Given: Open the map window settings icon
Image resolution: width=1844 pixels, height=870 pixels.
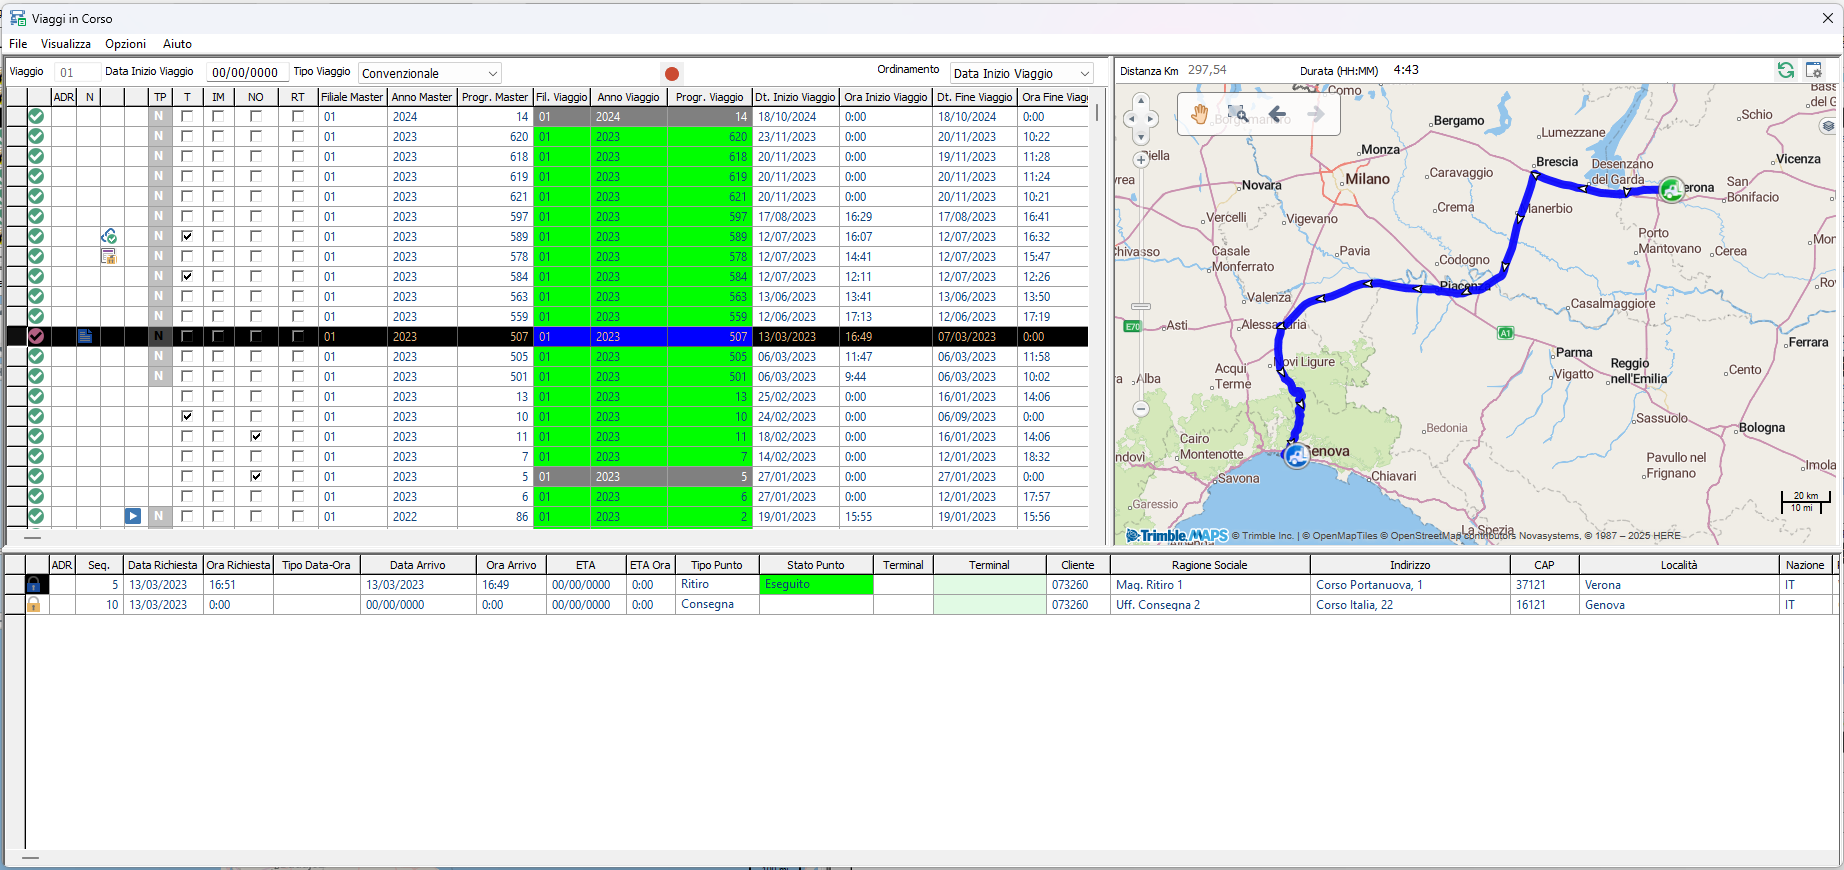Looking at the screenshot, I should tap(1814, 70).
